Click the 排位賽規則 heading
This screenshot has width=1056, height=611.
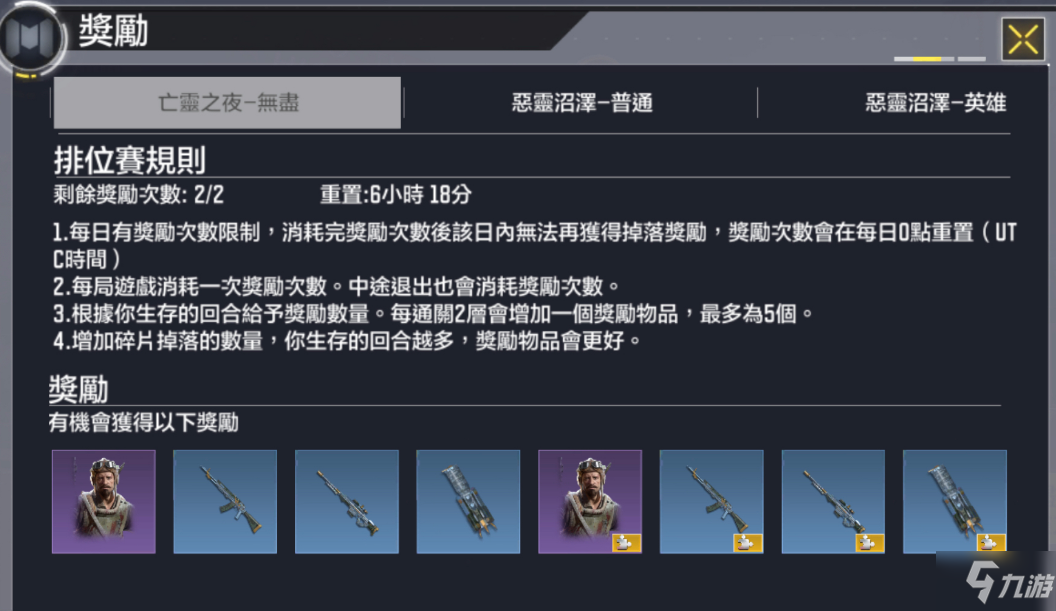pos(129,160)
